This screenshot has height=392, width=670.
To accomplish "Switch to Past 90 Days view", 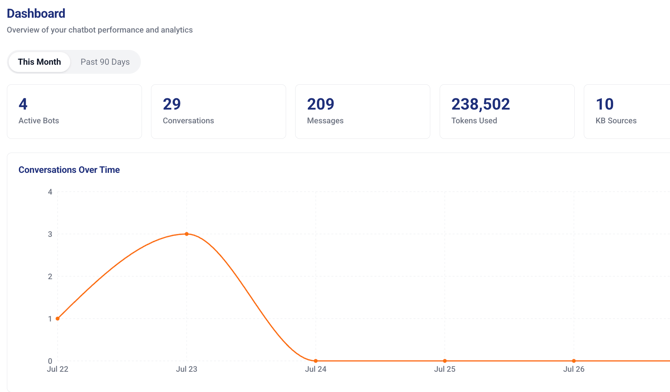I will pos(105,62).
